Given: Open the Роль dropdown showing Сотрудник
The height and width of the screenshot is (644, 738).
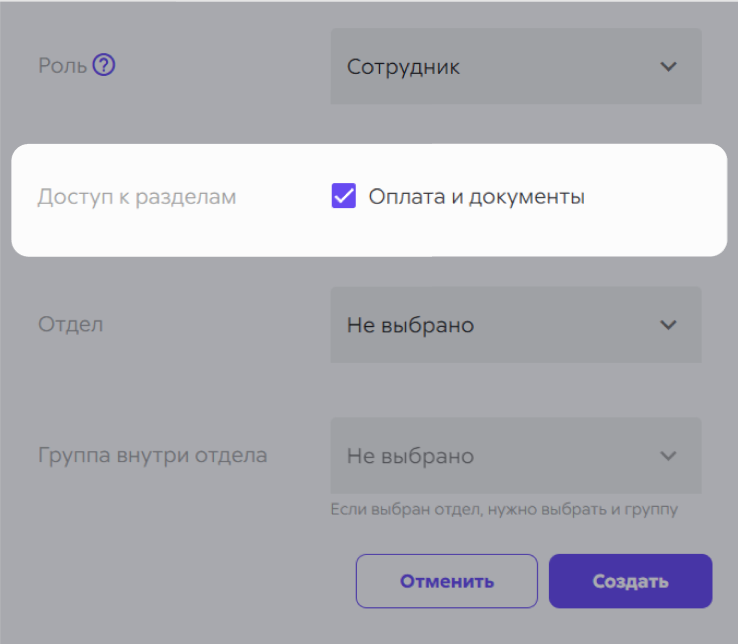Looking at the screenshot, I should (x=516, y=66).
